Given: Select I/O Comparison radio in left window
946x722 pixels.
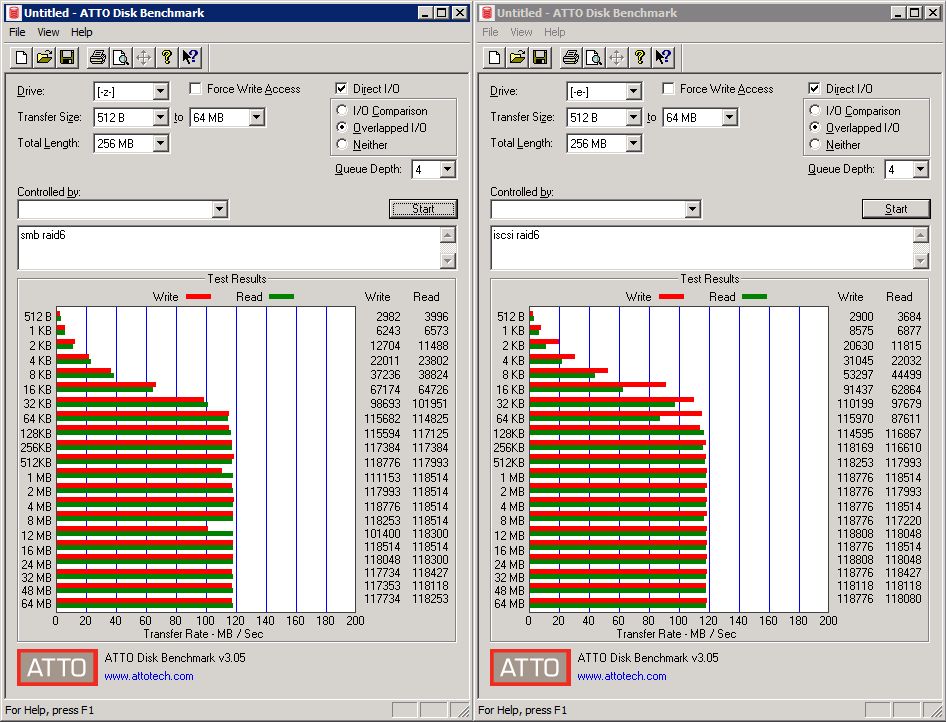Looking at the screenshot, I should tap(342, 110).
